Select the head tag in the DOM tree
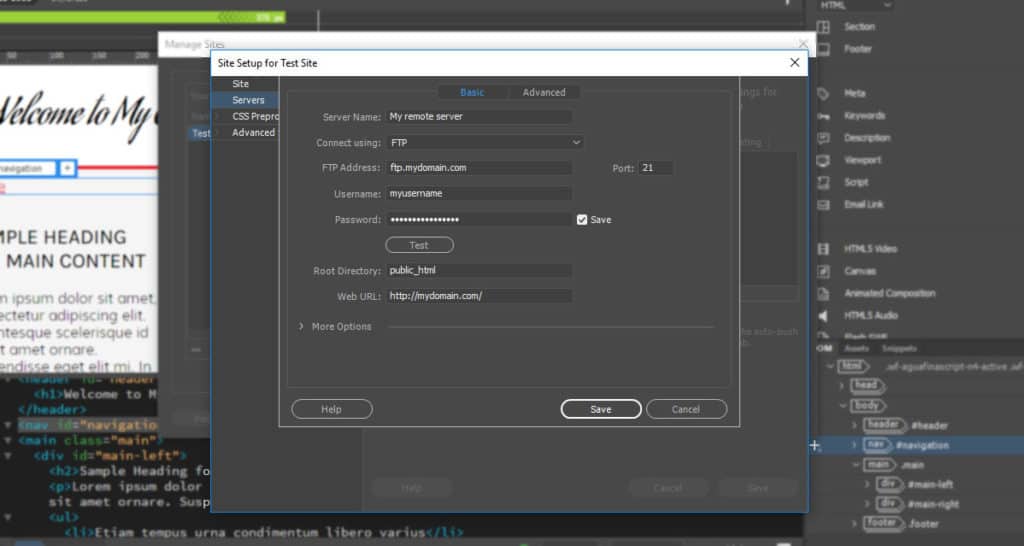This screenshot has width=1024, height=546. [866, 386]
